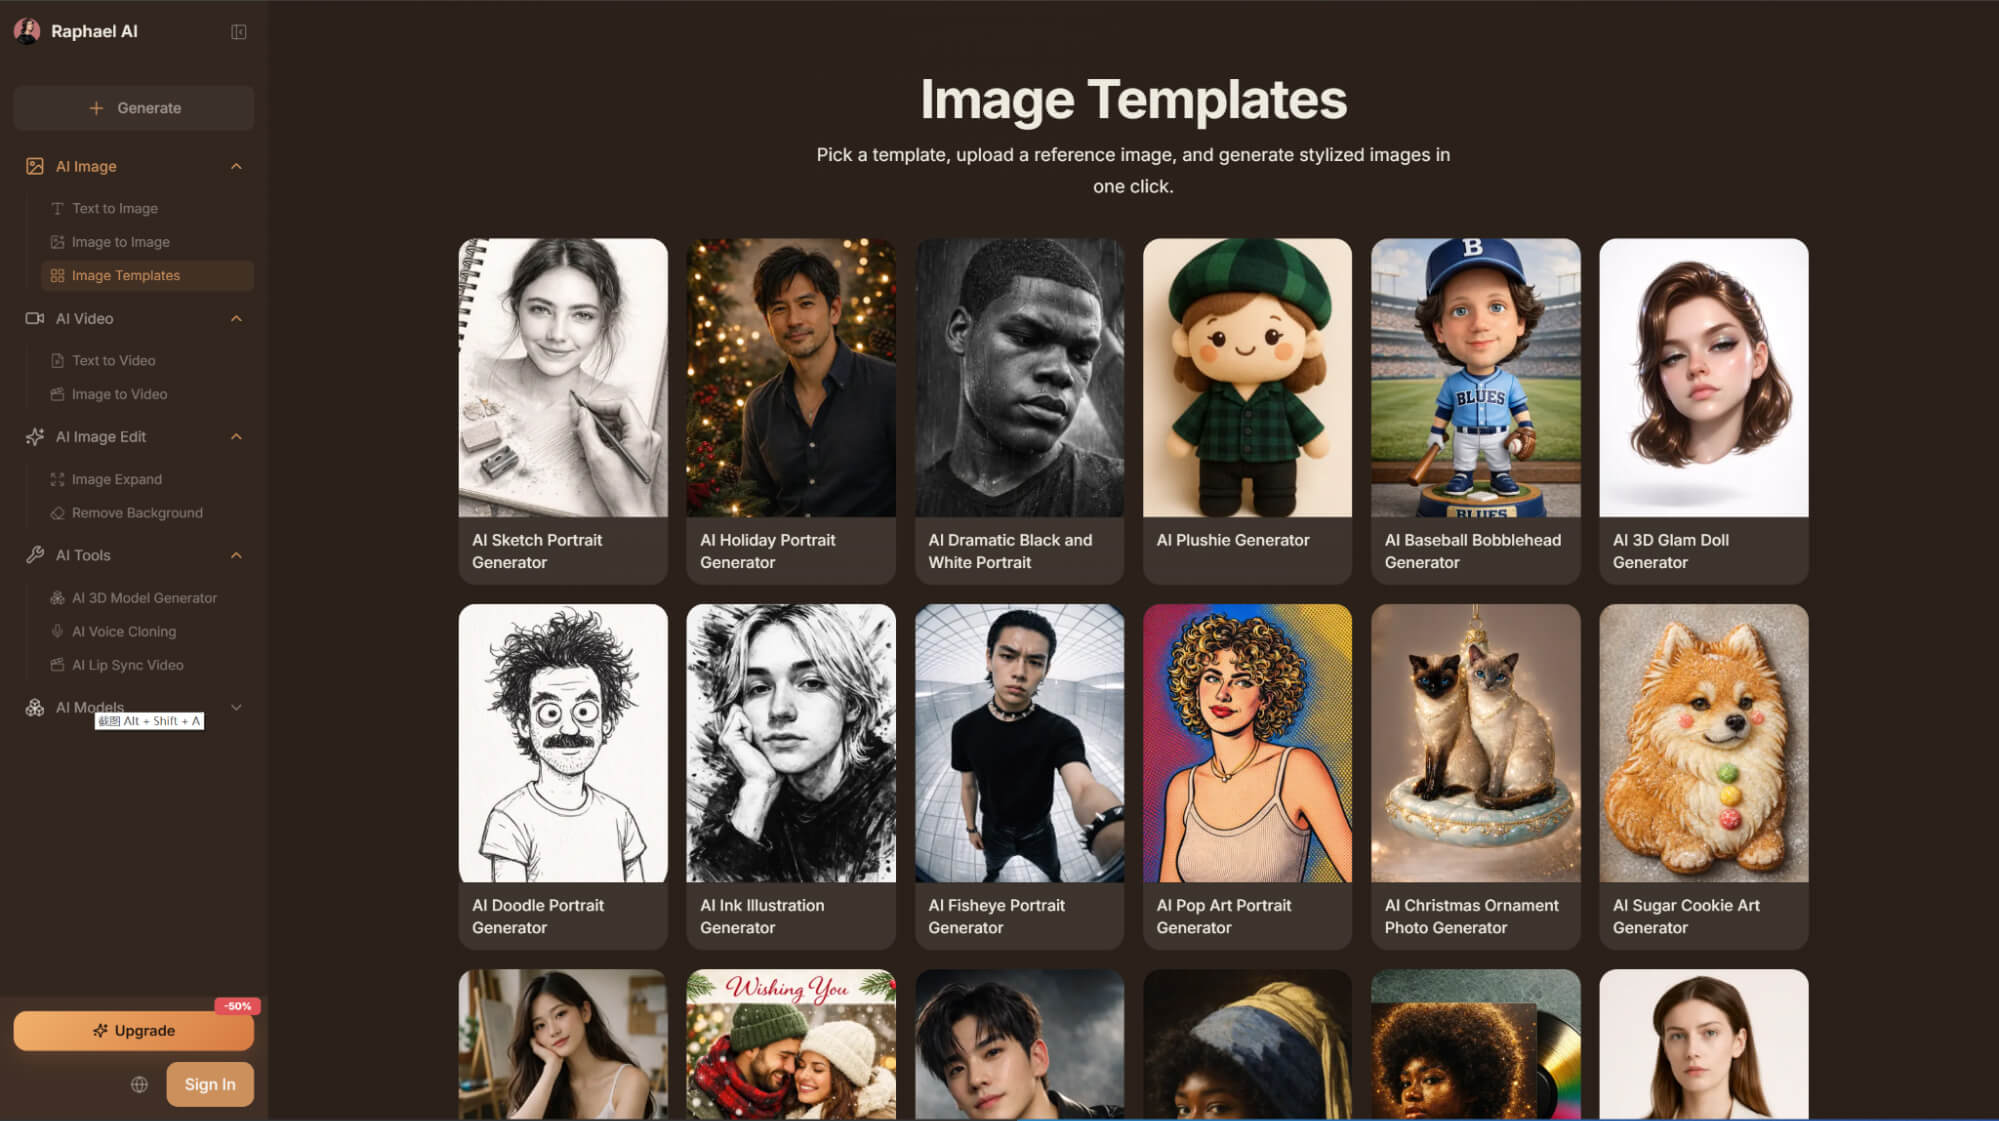1999x1121 pixels.
Task: Open AI Ink Illustration Generator template
Action: point(791,776)
